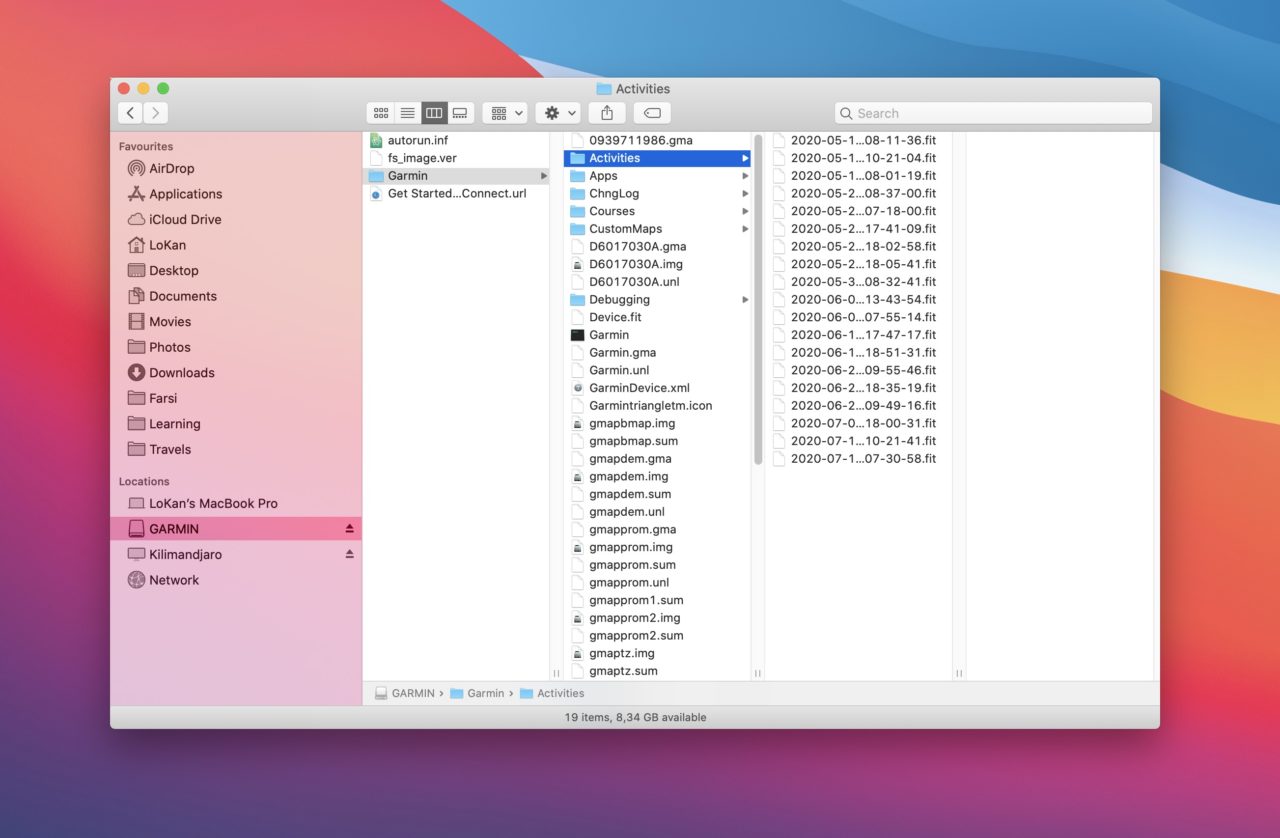Select activity file ending 18-35-19.fit
Image resolution: width=1280 pixels, height=838 pixels.
859,388
